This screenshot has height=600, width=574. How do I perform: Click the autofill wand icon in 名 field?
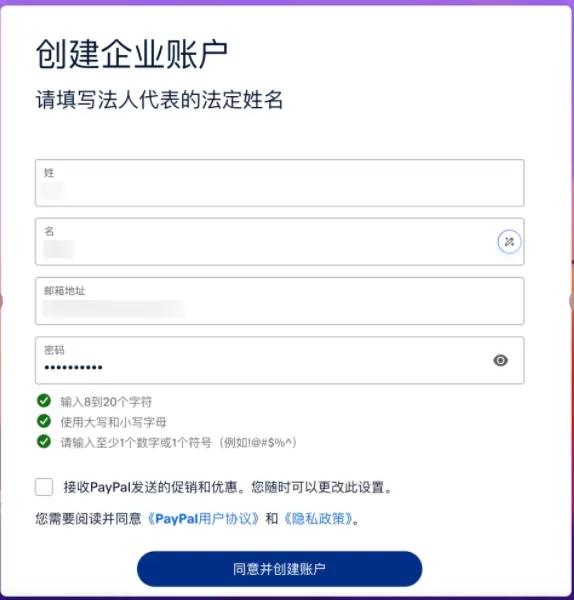pyautogui.click(x=509, y=242)
